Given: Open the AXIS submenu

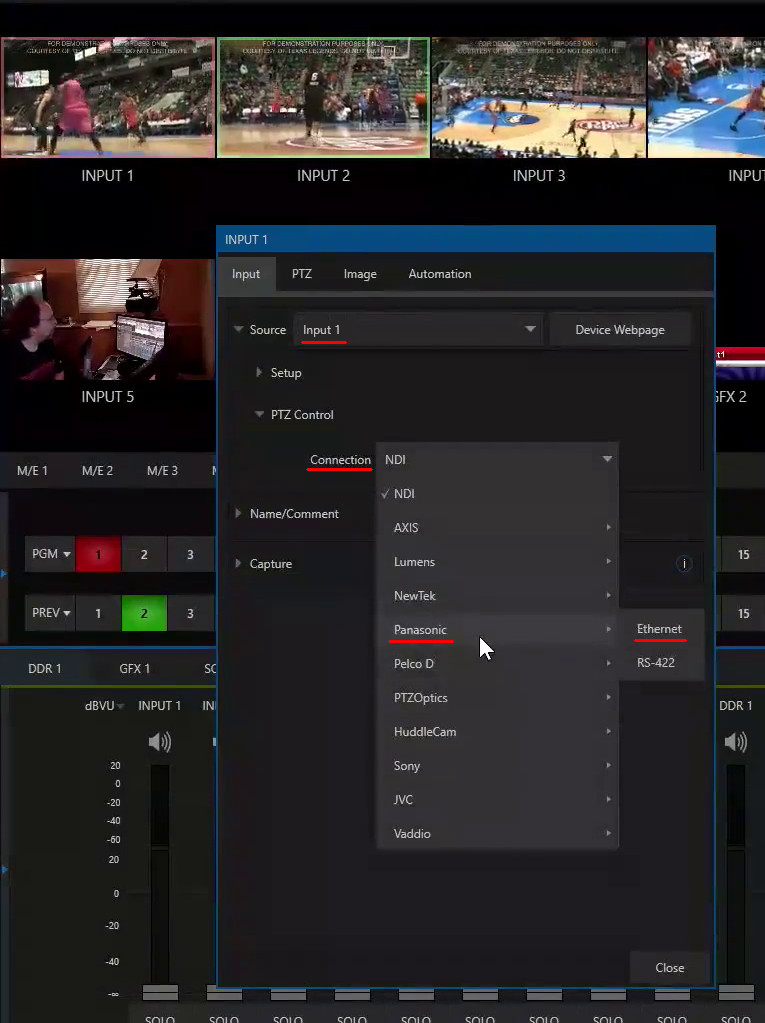Looking at the screenshot, I should coord(498,527).
